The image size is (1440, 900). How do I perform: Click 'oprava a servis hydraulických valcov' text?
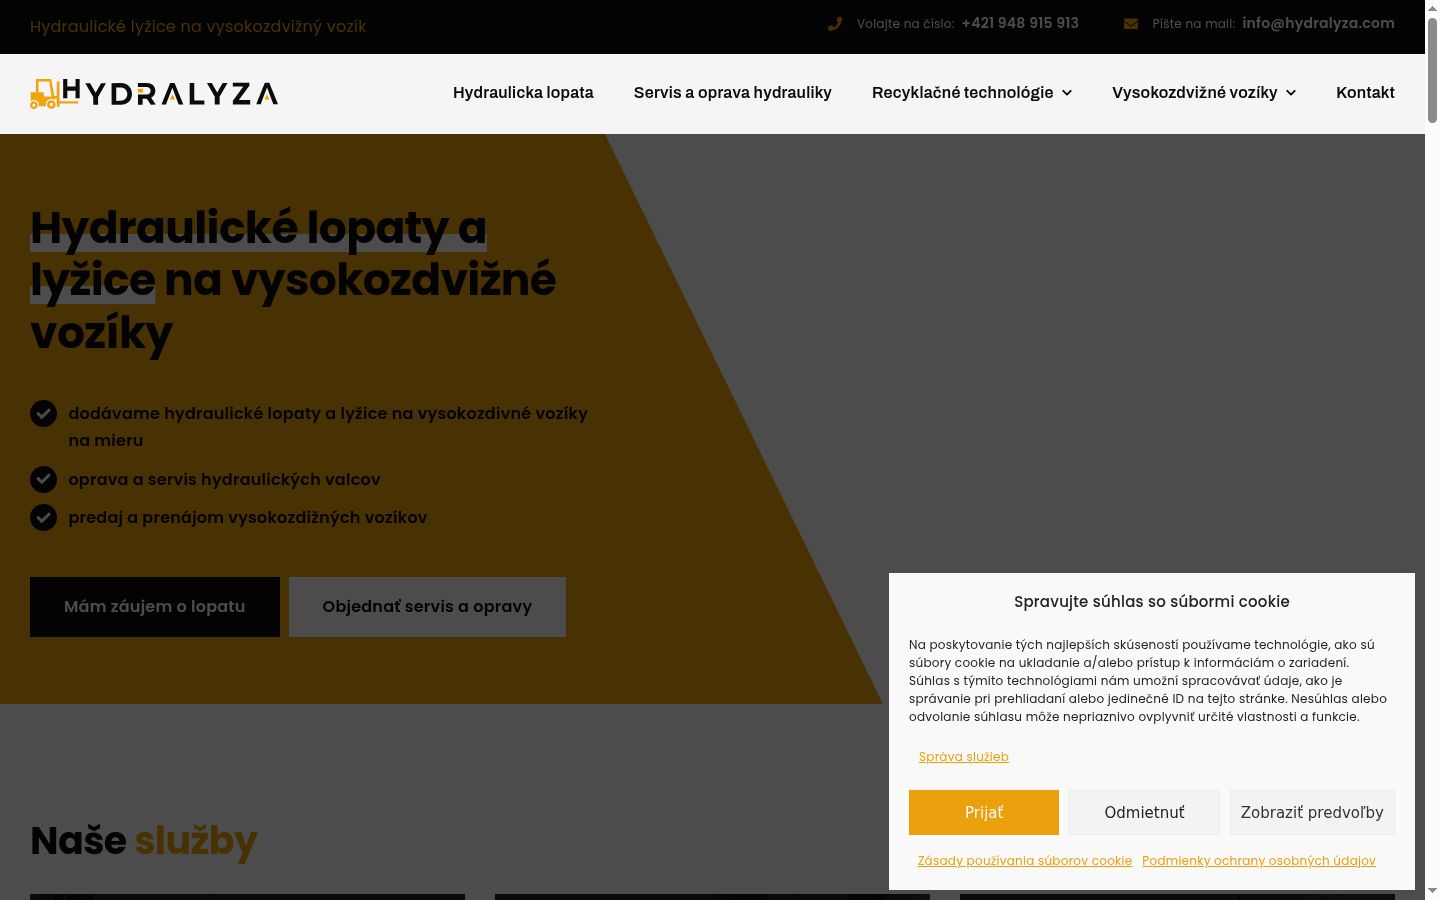[224, 480]
